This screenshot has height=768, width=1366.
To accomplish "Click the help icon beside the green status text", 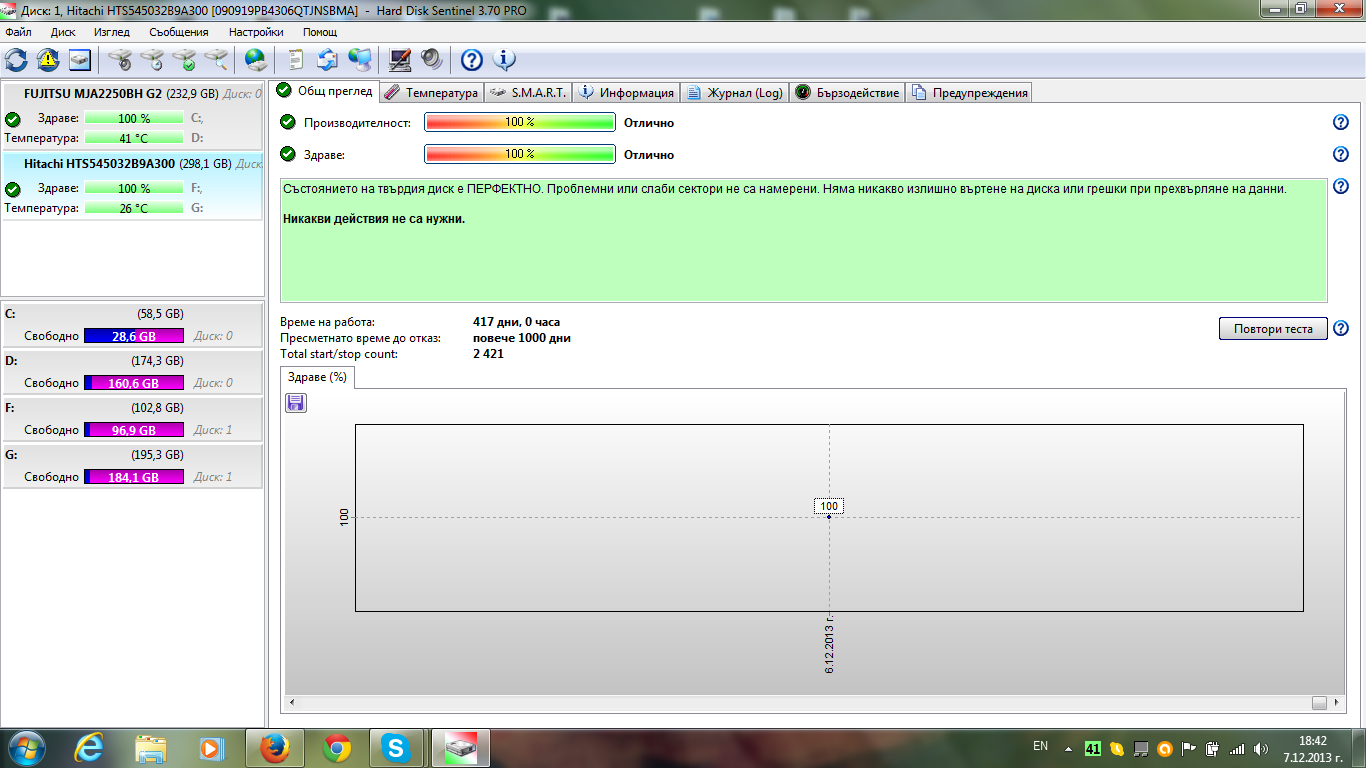I will (1341, 186).
